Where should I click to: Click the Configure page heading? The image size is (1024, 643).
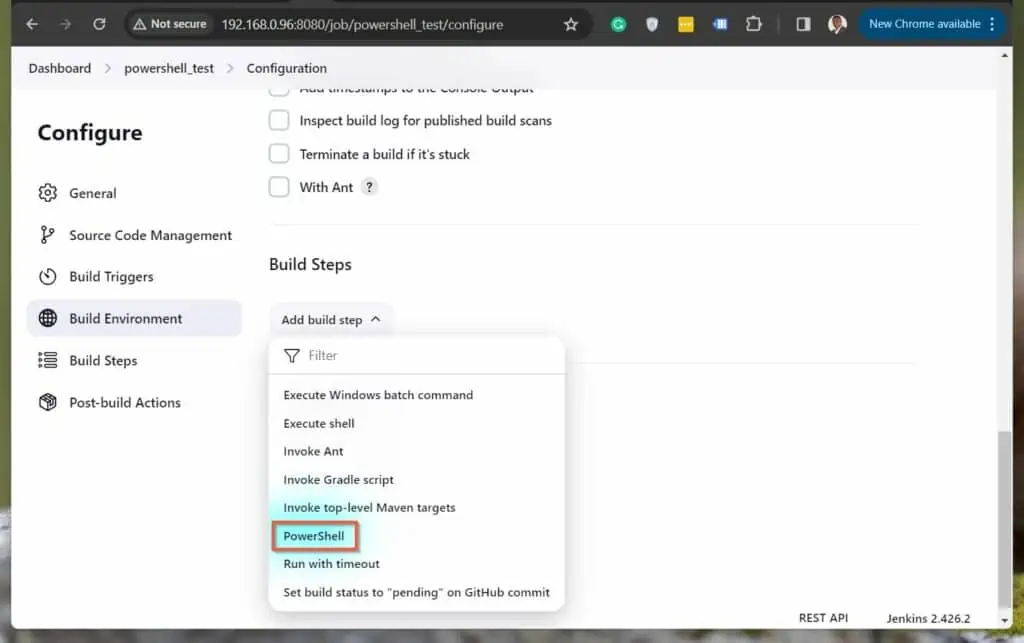click(90, 133)
